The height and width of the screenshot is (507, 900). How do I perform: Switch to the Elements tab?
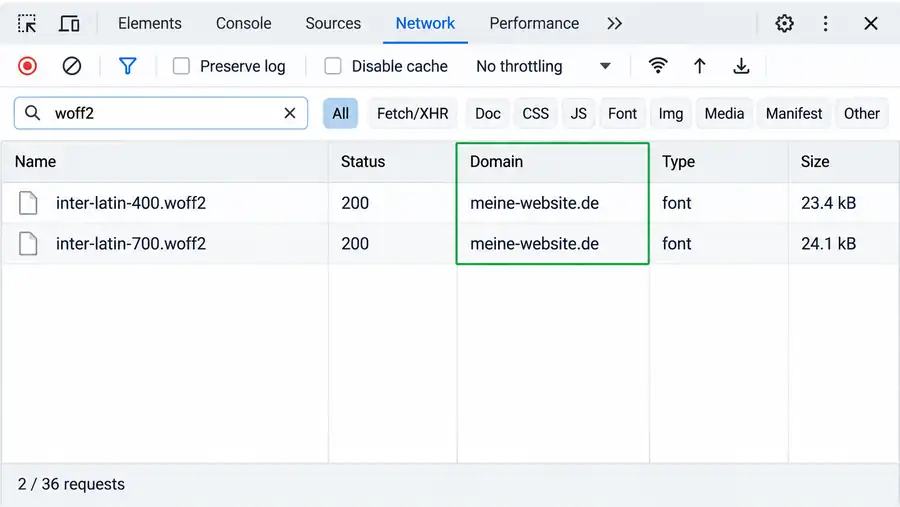tap(150, 24)
